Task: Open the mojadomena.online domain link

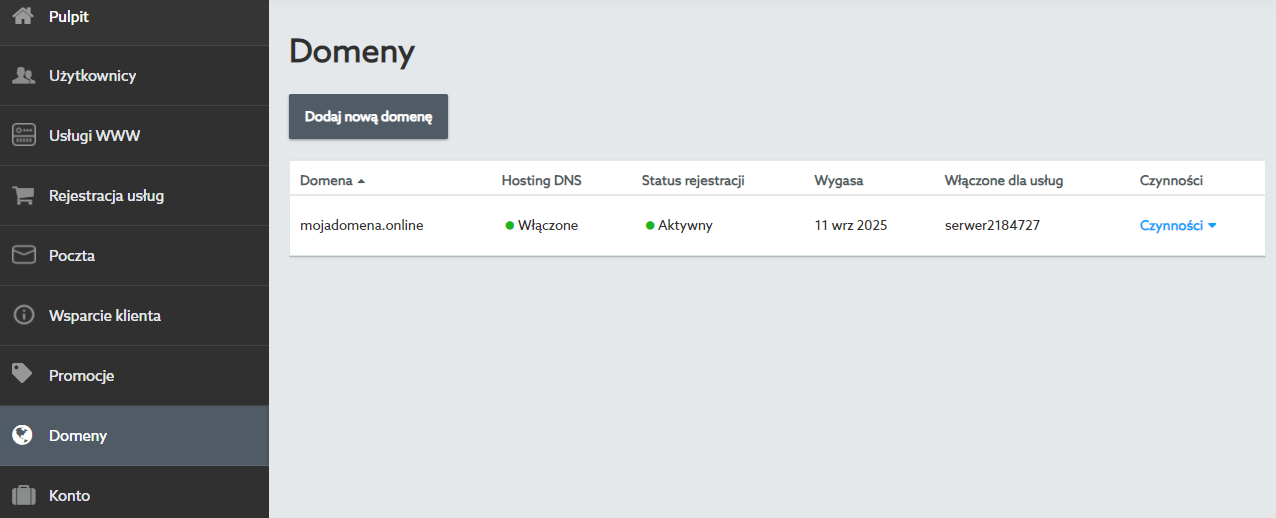Action: (x=361, y=226)
